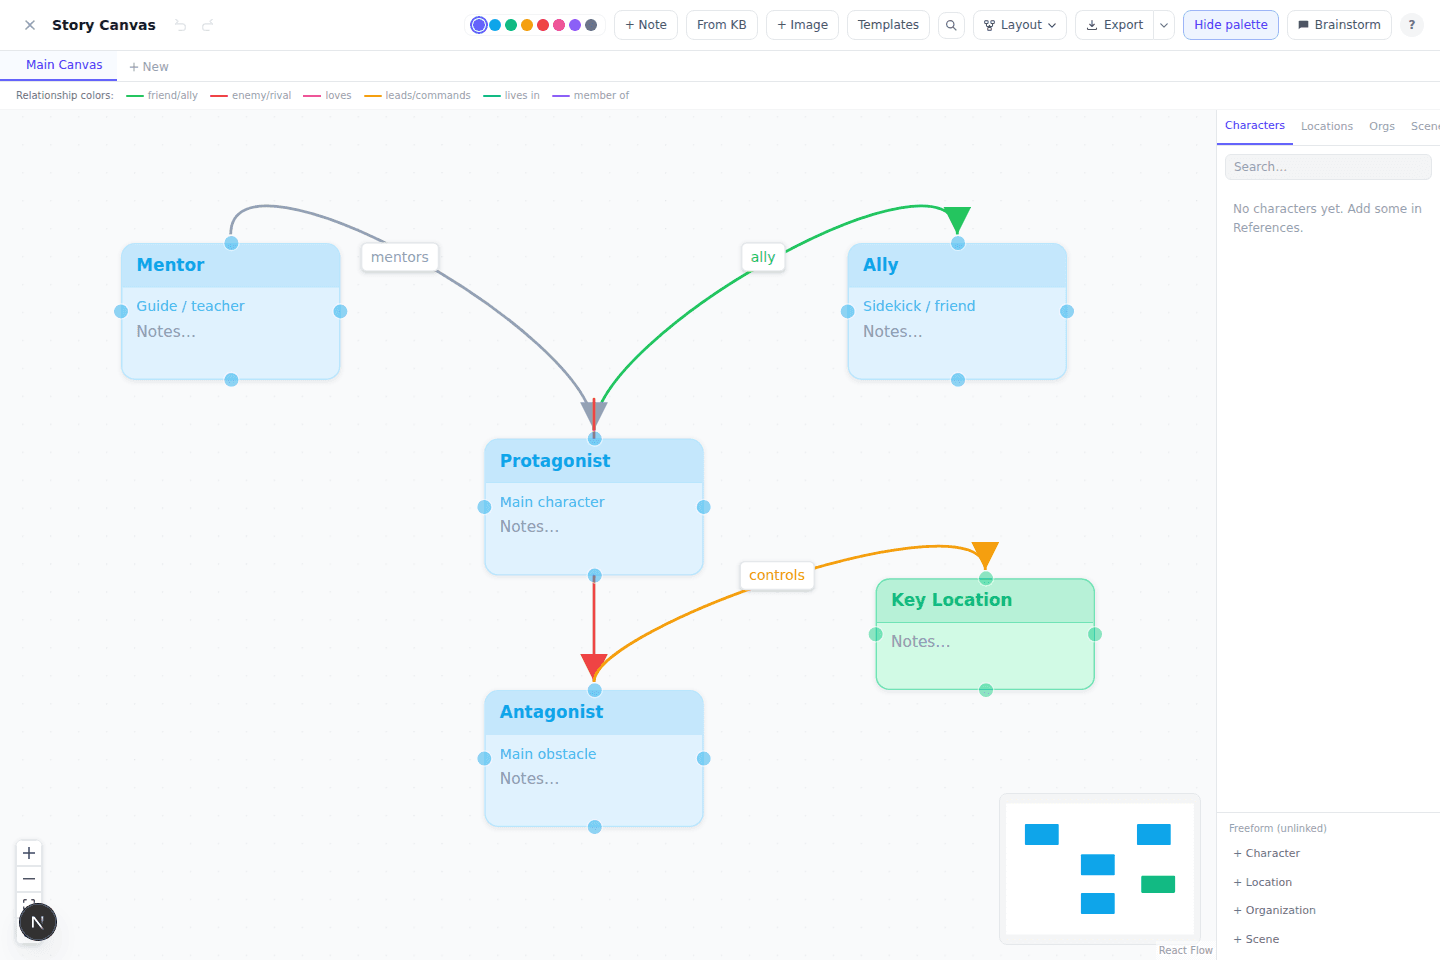Toggle the Hide palette button
Image resolution: width=1440 pixels, height=960 pixels.
(x=1231, y=25)
